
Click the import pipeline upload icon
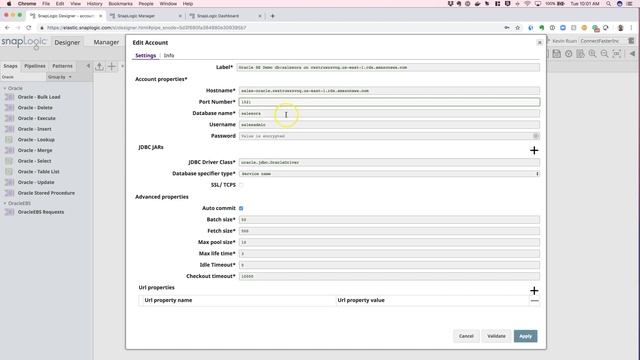tap(99, 66)
